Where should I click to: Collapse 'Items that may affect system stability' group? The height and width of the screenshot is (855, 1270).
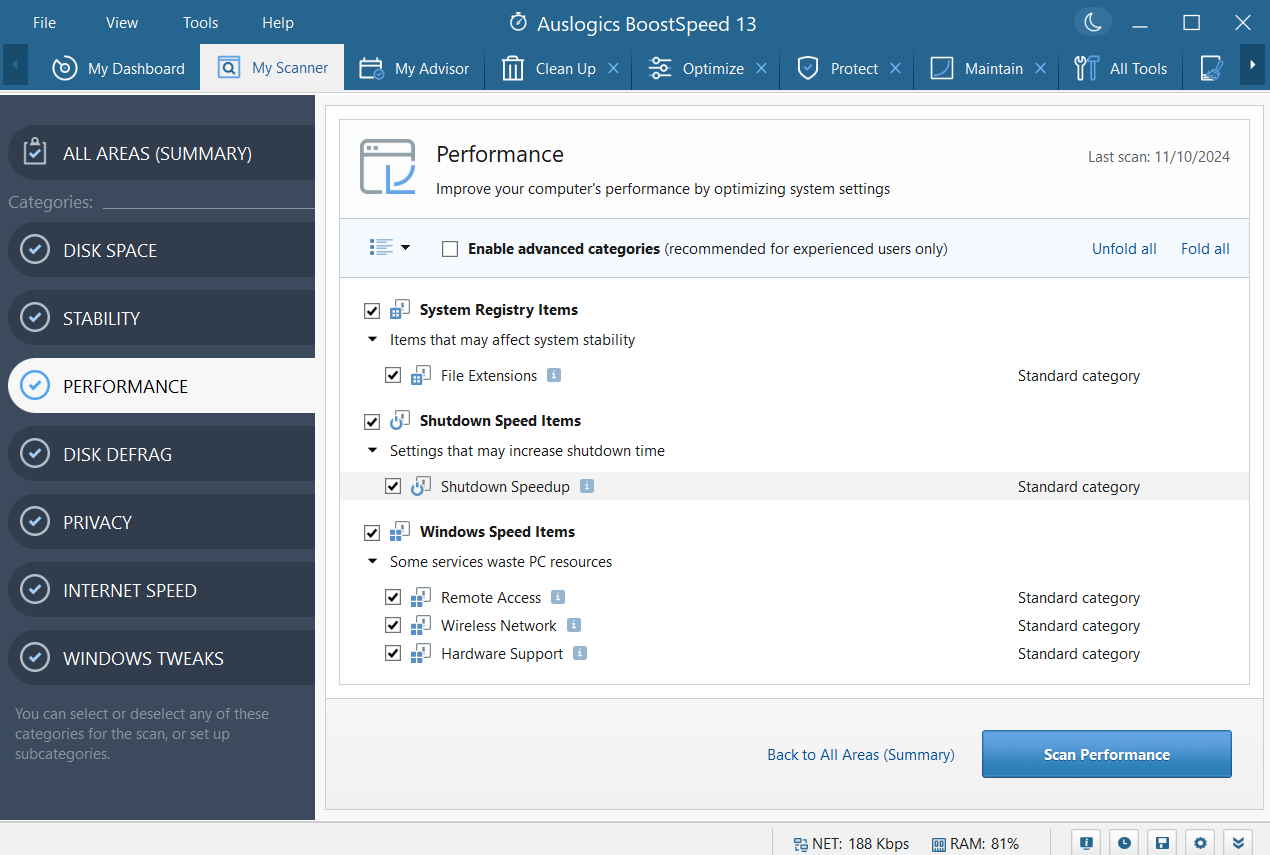point(373,340)
